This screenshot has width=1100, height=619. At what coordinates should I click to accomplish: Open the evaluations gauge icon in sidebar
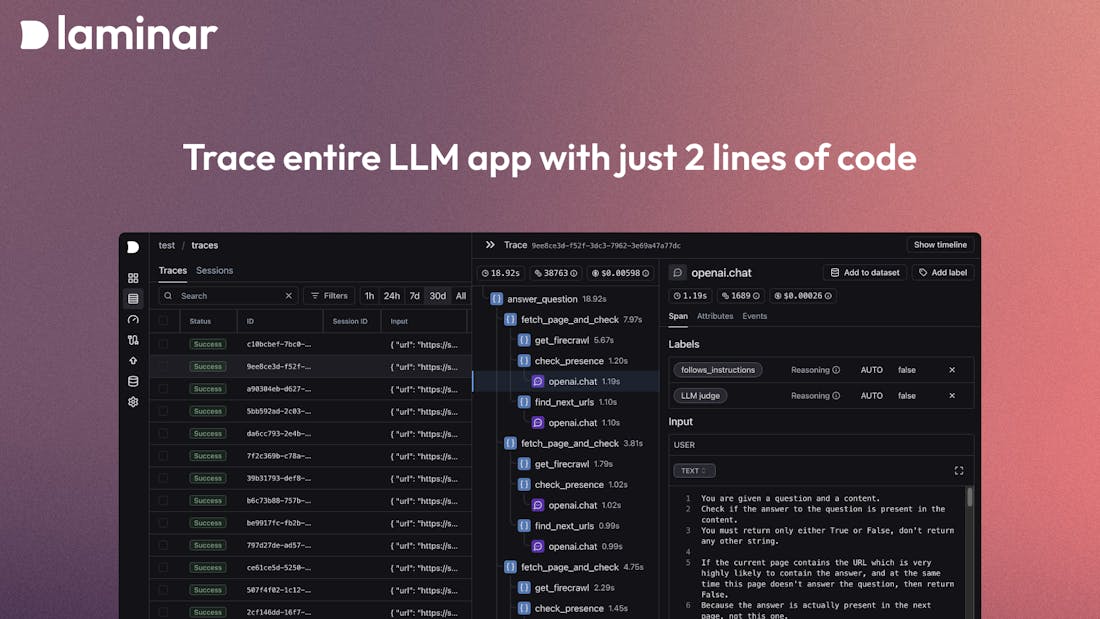133,319
